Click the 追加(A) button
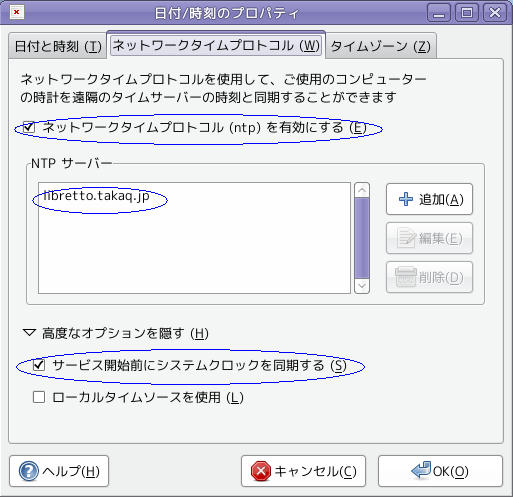 429,199
